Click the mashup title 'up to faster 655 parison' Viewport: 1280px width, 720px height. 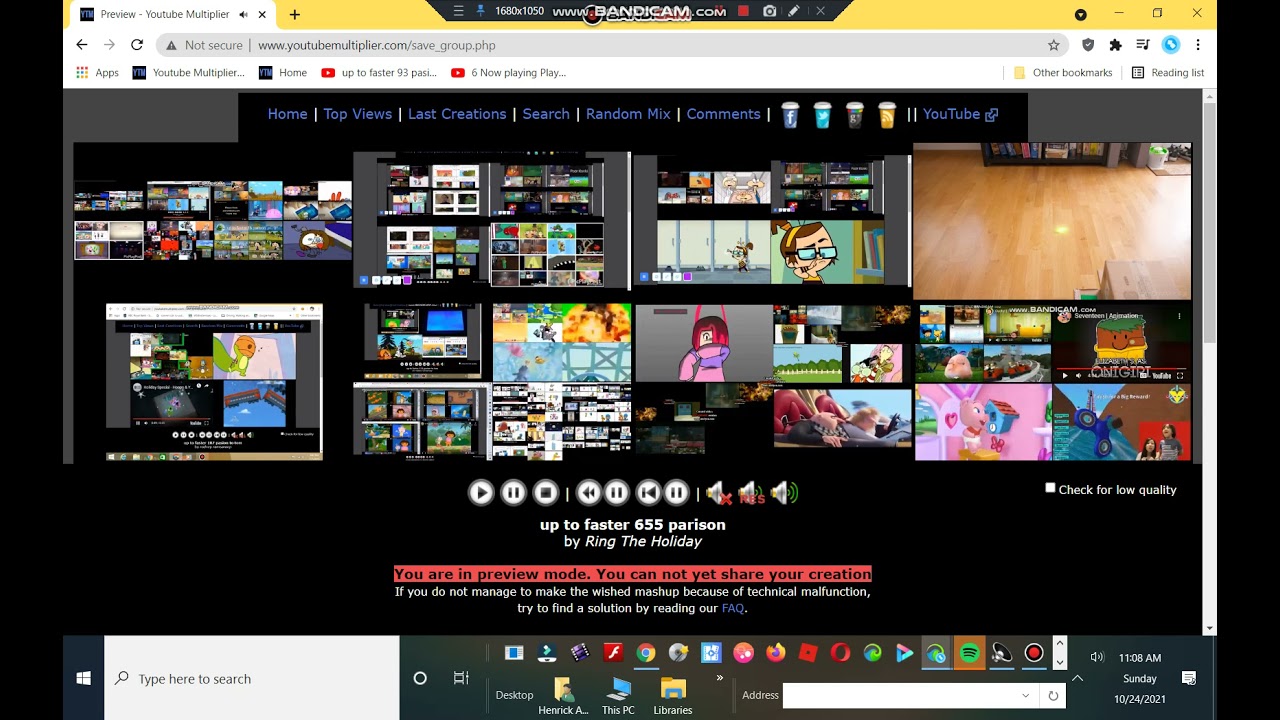pos(633,524)
